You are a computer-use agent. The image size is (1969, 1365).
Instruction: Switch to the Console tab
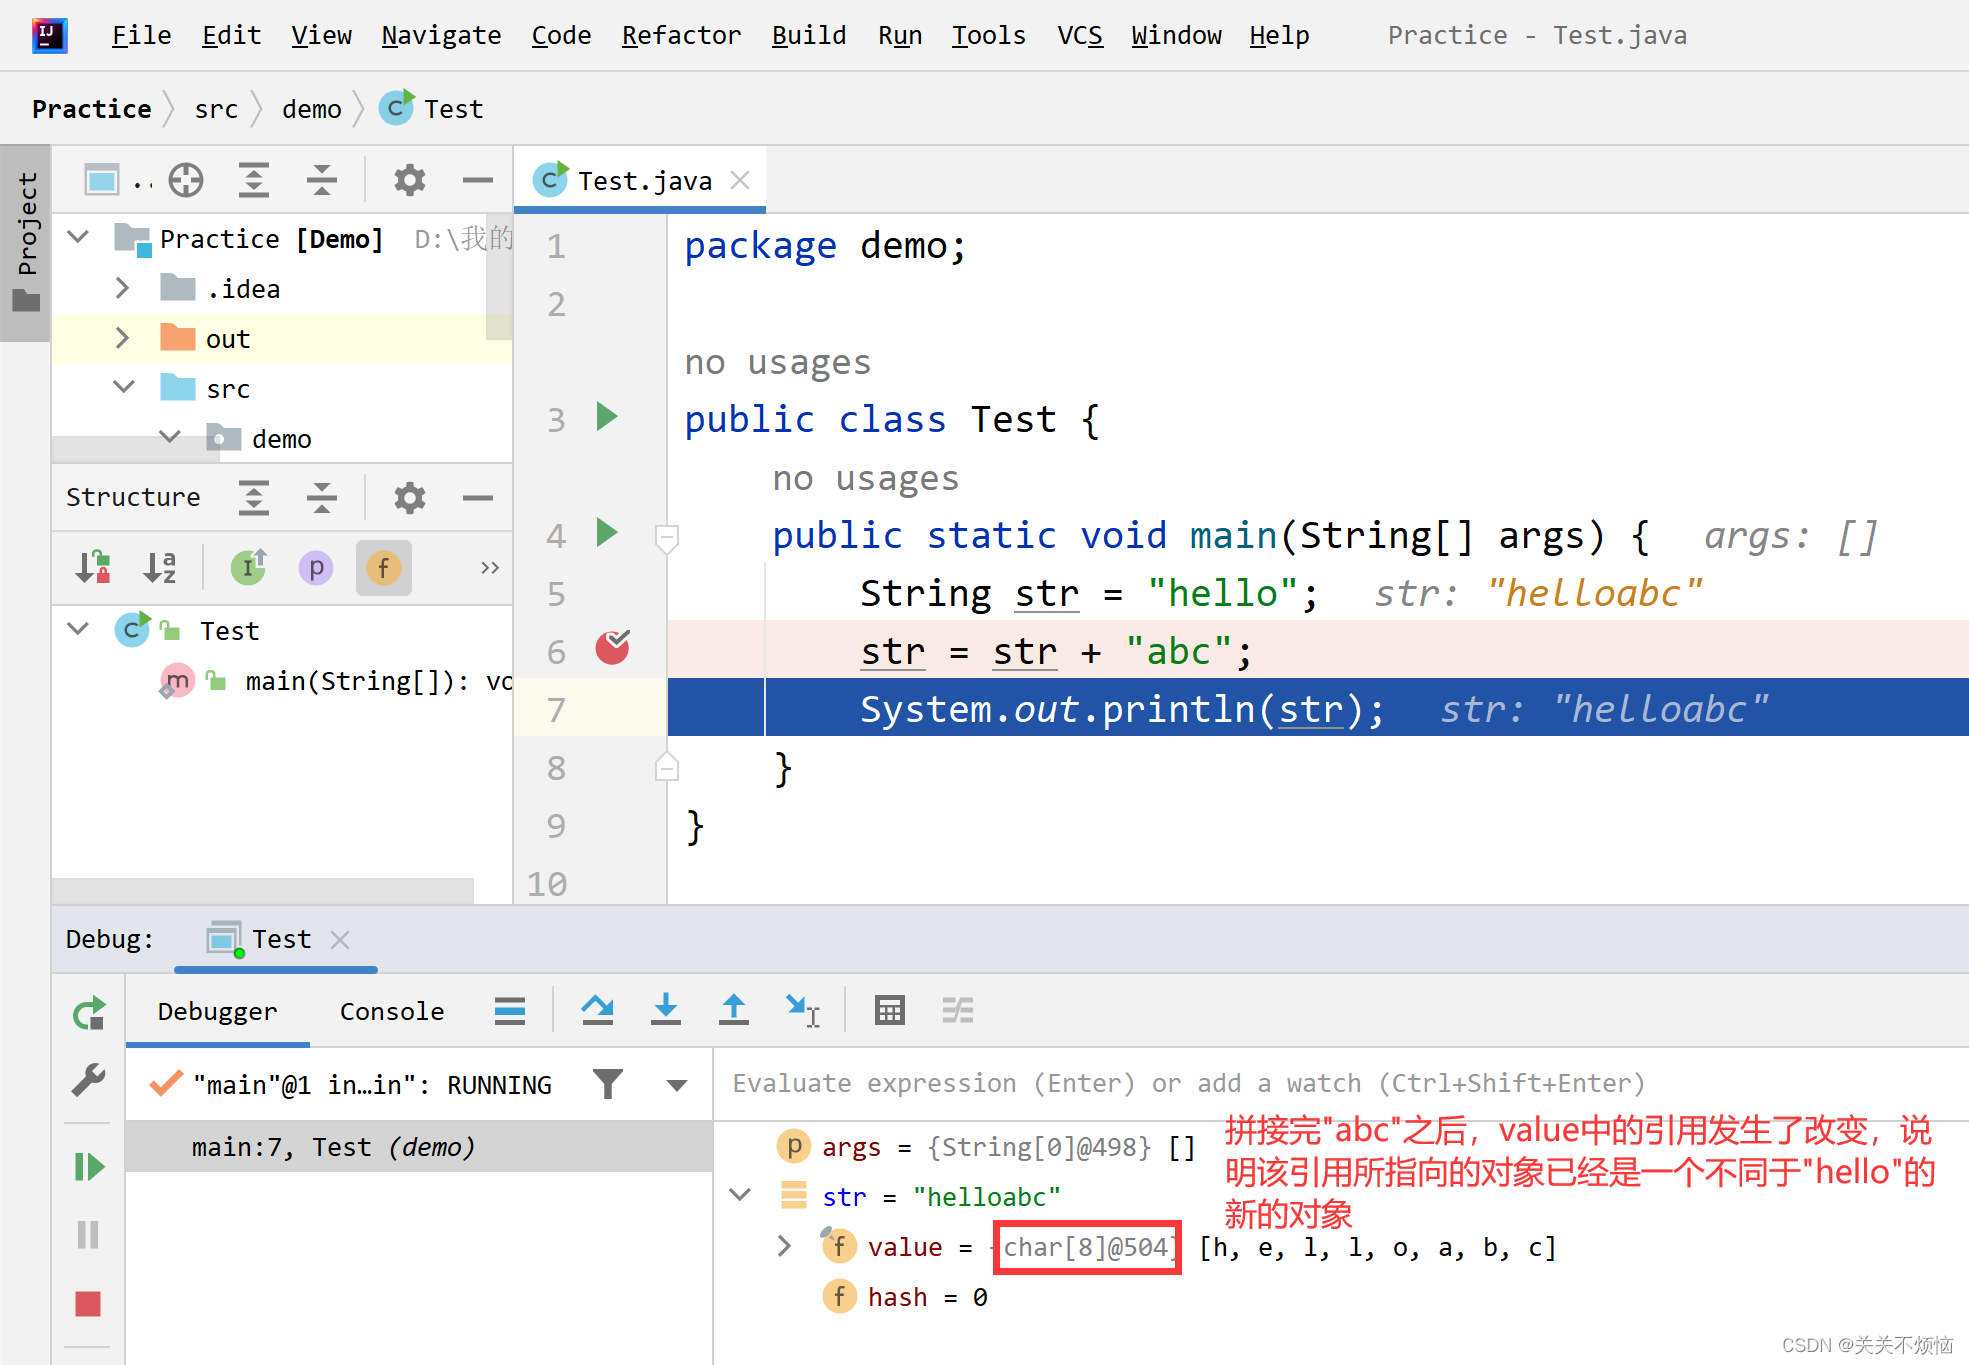coord(391,1011)
